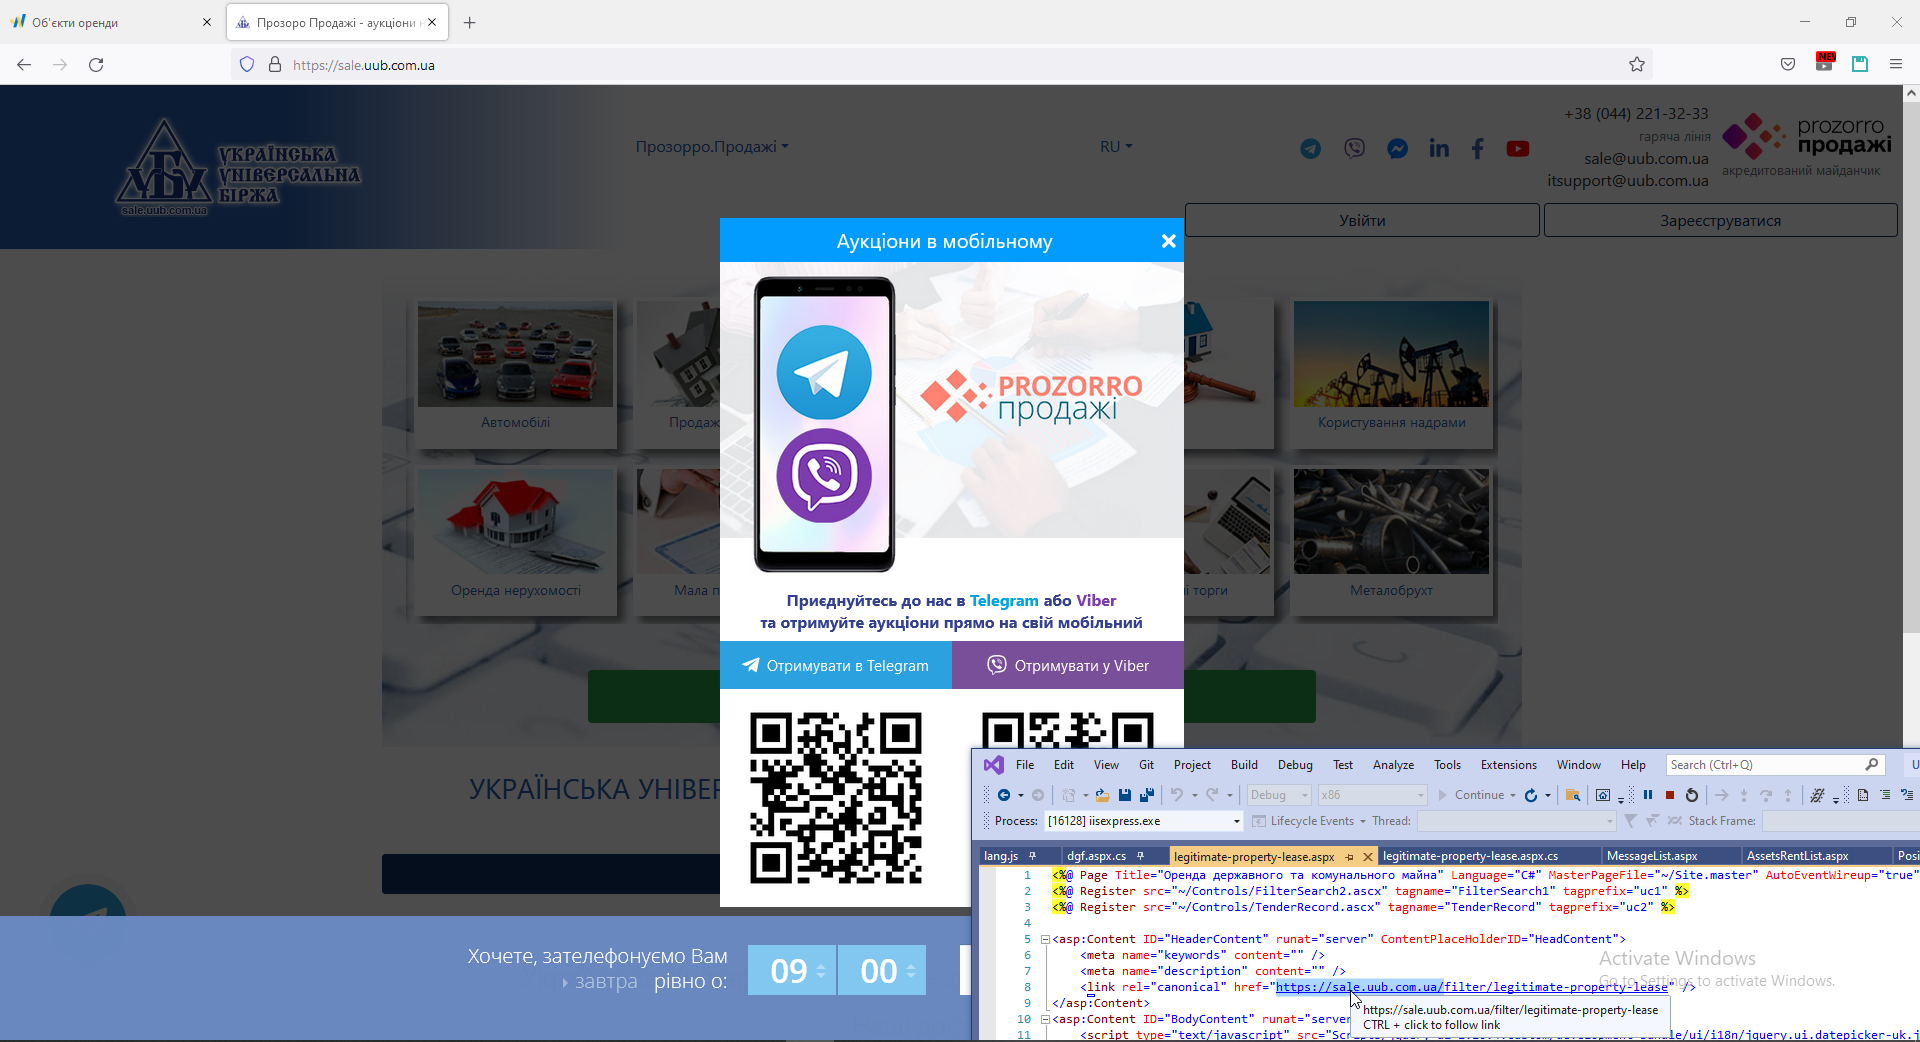This screenshot has height=1042, width=1920.
Task: Go back in Firefox
Action: [x=24, y=65]
